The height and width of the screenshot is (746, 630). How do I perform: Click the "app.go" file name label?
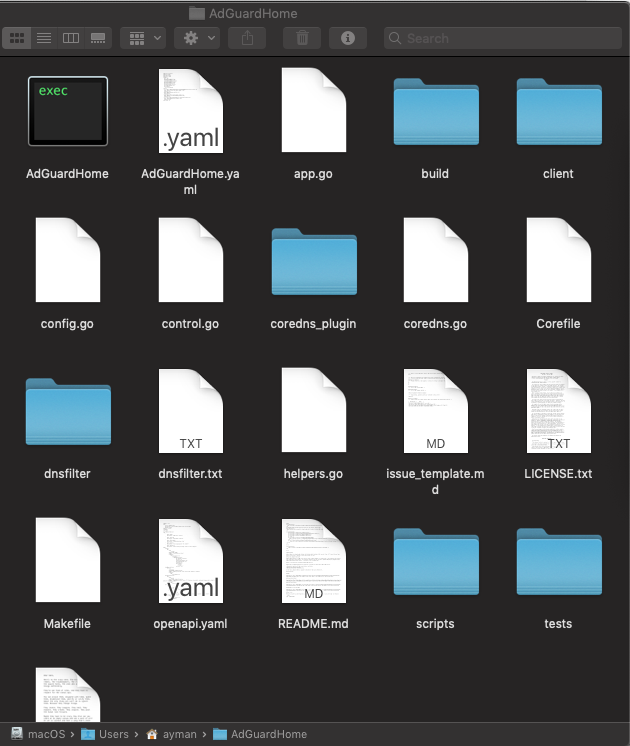click(x=313, y=174)
